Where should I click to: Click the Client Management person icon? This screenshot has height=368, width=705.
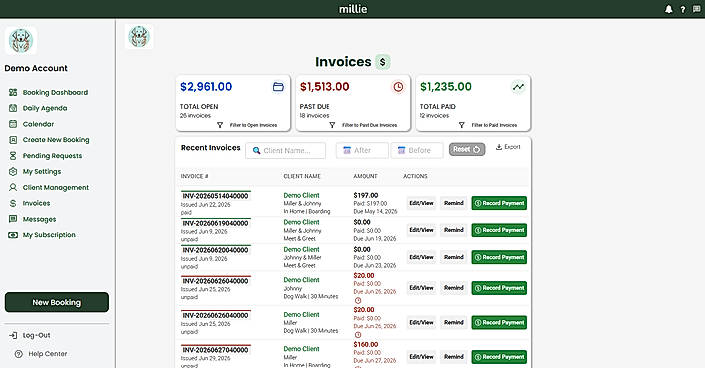click(x=13, y=187)
